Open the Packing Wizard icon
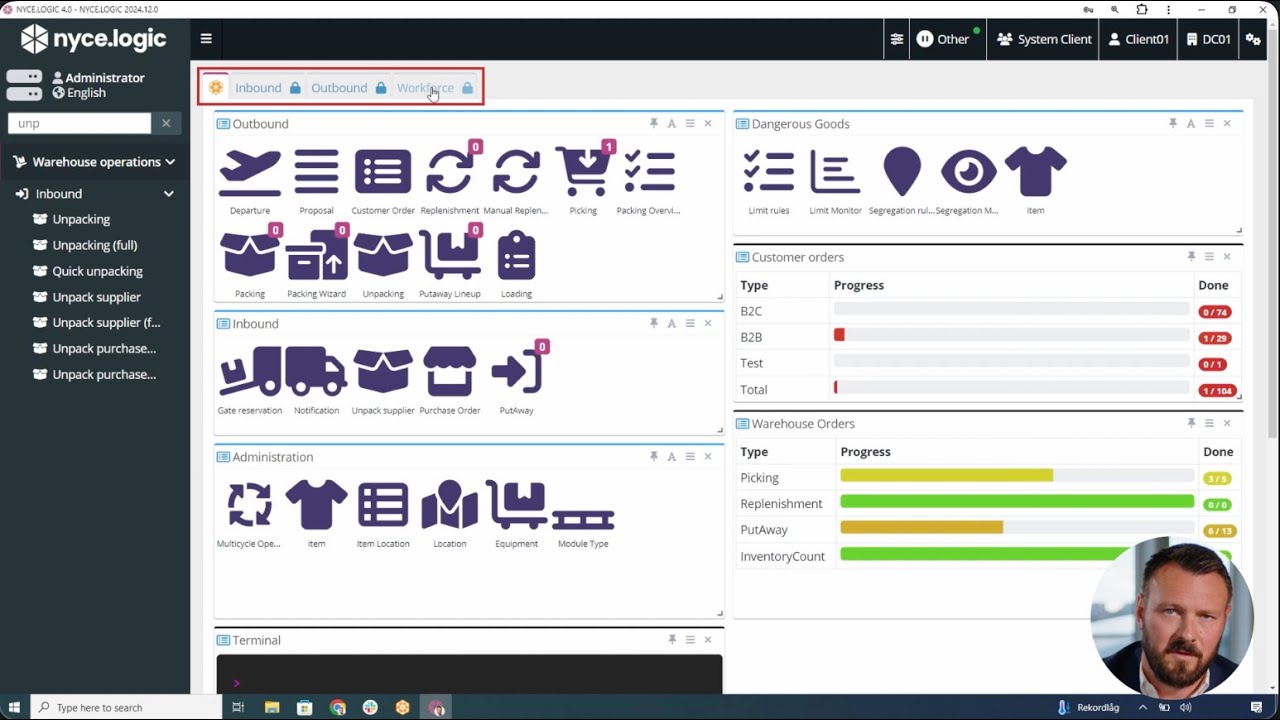Image resolution: width=1280 pixels, height=720 pixels. tap(316, 255)
